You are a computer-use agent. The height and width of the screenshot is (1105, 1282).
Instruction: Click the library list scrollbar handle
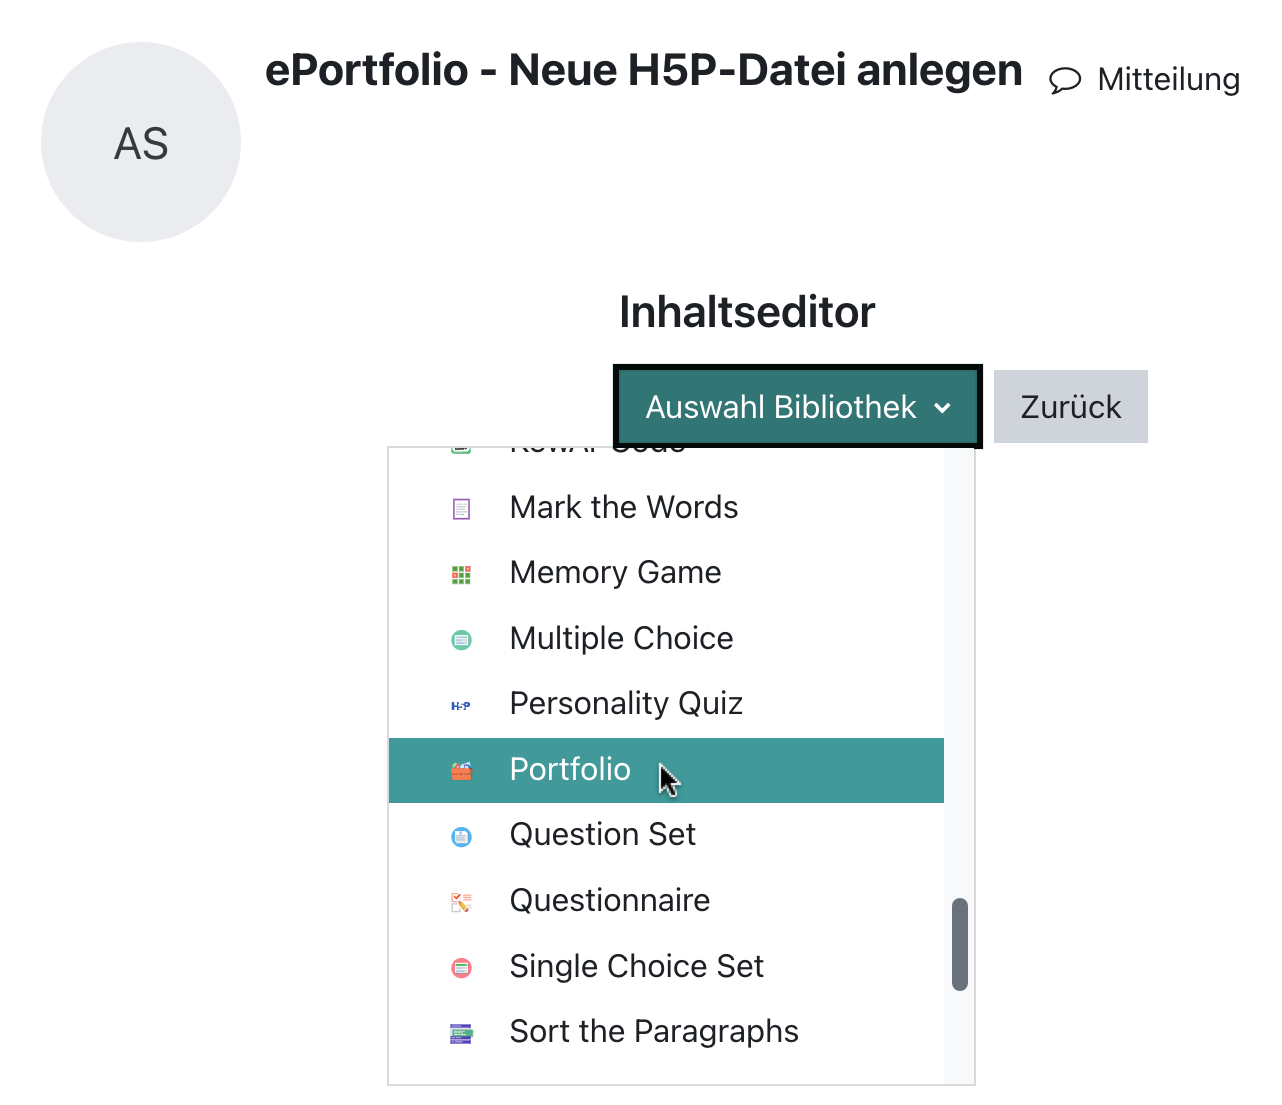[x=960, y=944]
